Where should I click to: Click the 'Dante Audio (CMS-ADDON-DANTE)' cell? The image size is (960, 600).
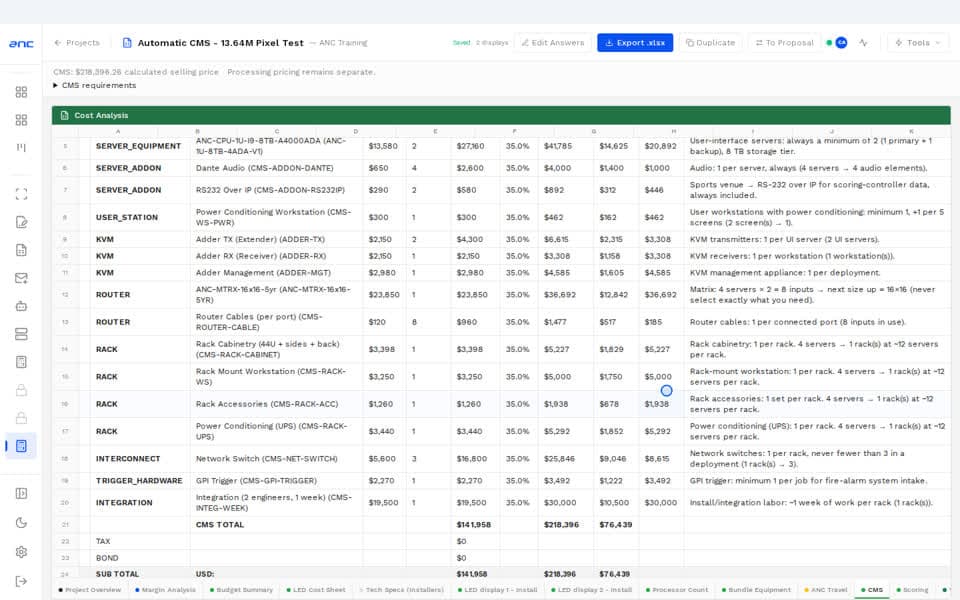pos(276,168)
